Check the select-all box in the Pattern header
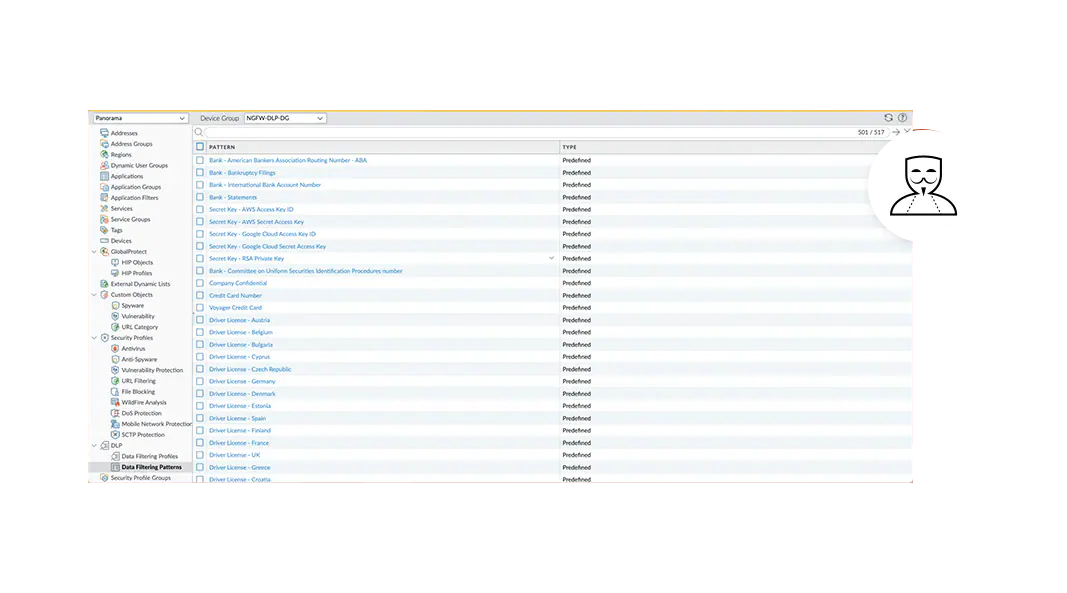Screen dimensions: 1067x593 click(x=200, y=146)
